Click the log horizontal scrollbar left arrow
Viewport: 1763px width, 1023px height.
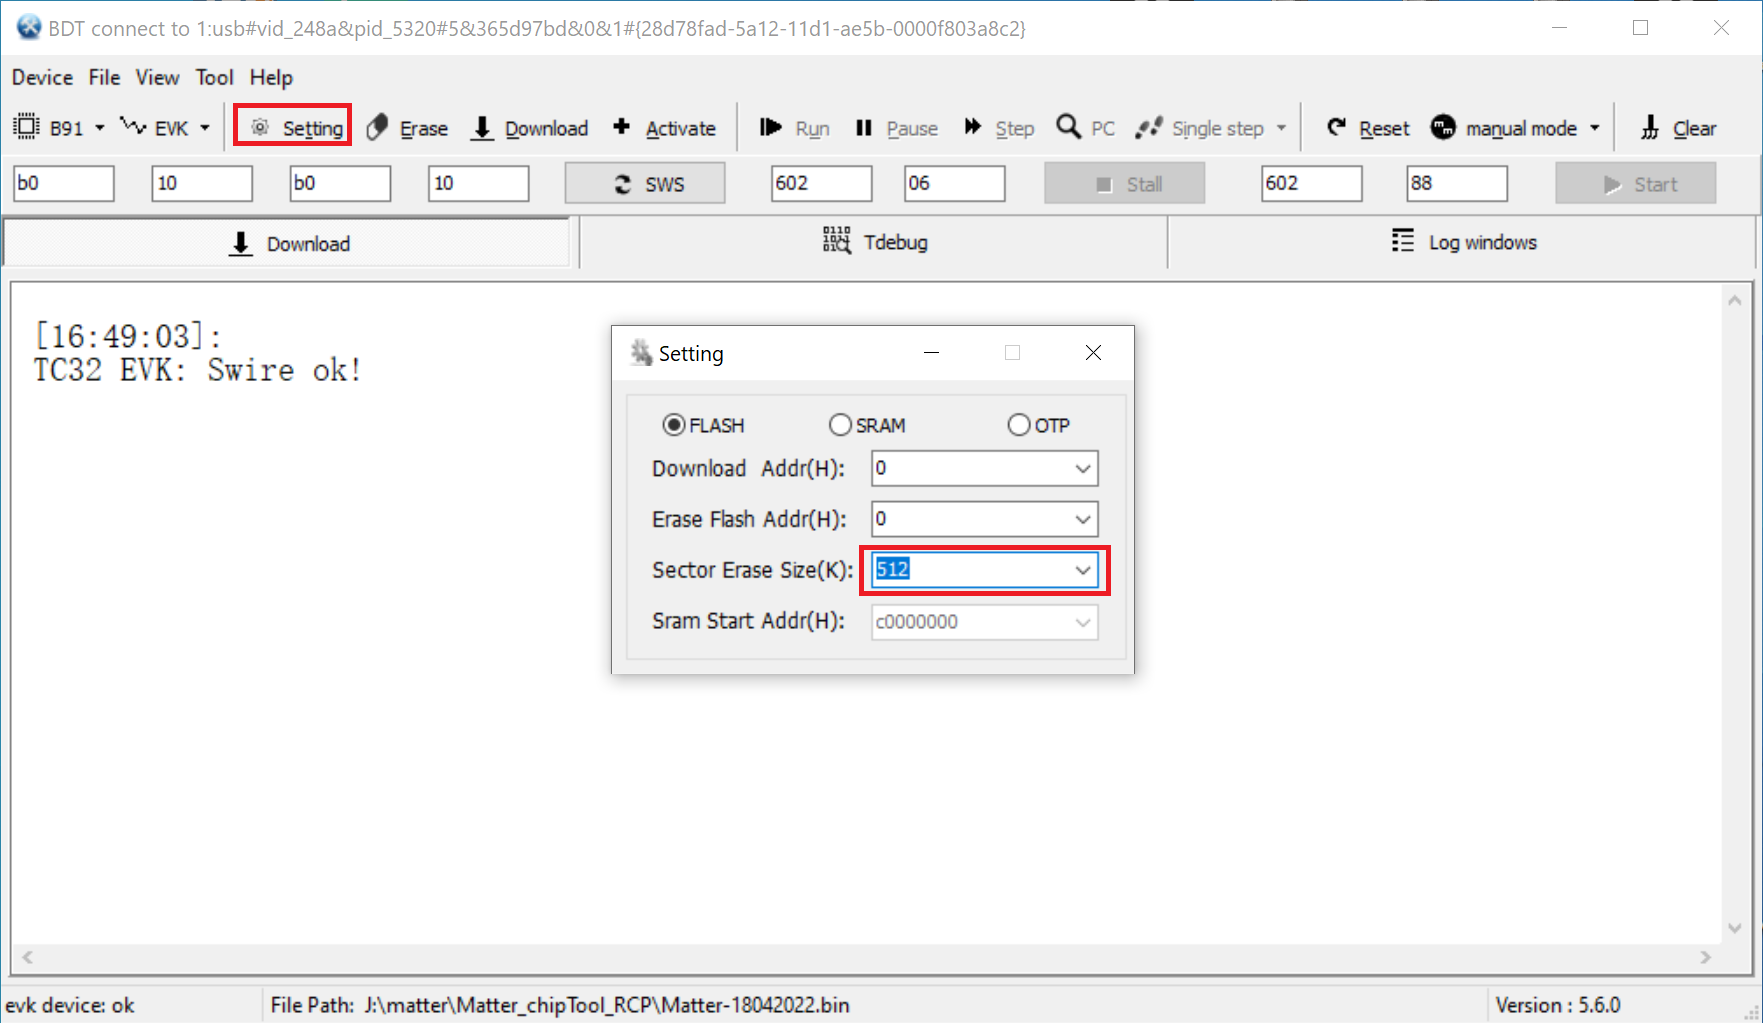(28, 957)
